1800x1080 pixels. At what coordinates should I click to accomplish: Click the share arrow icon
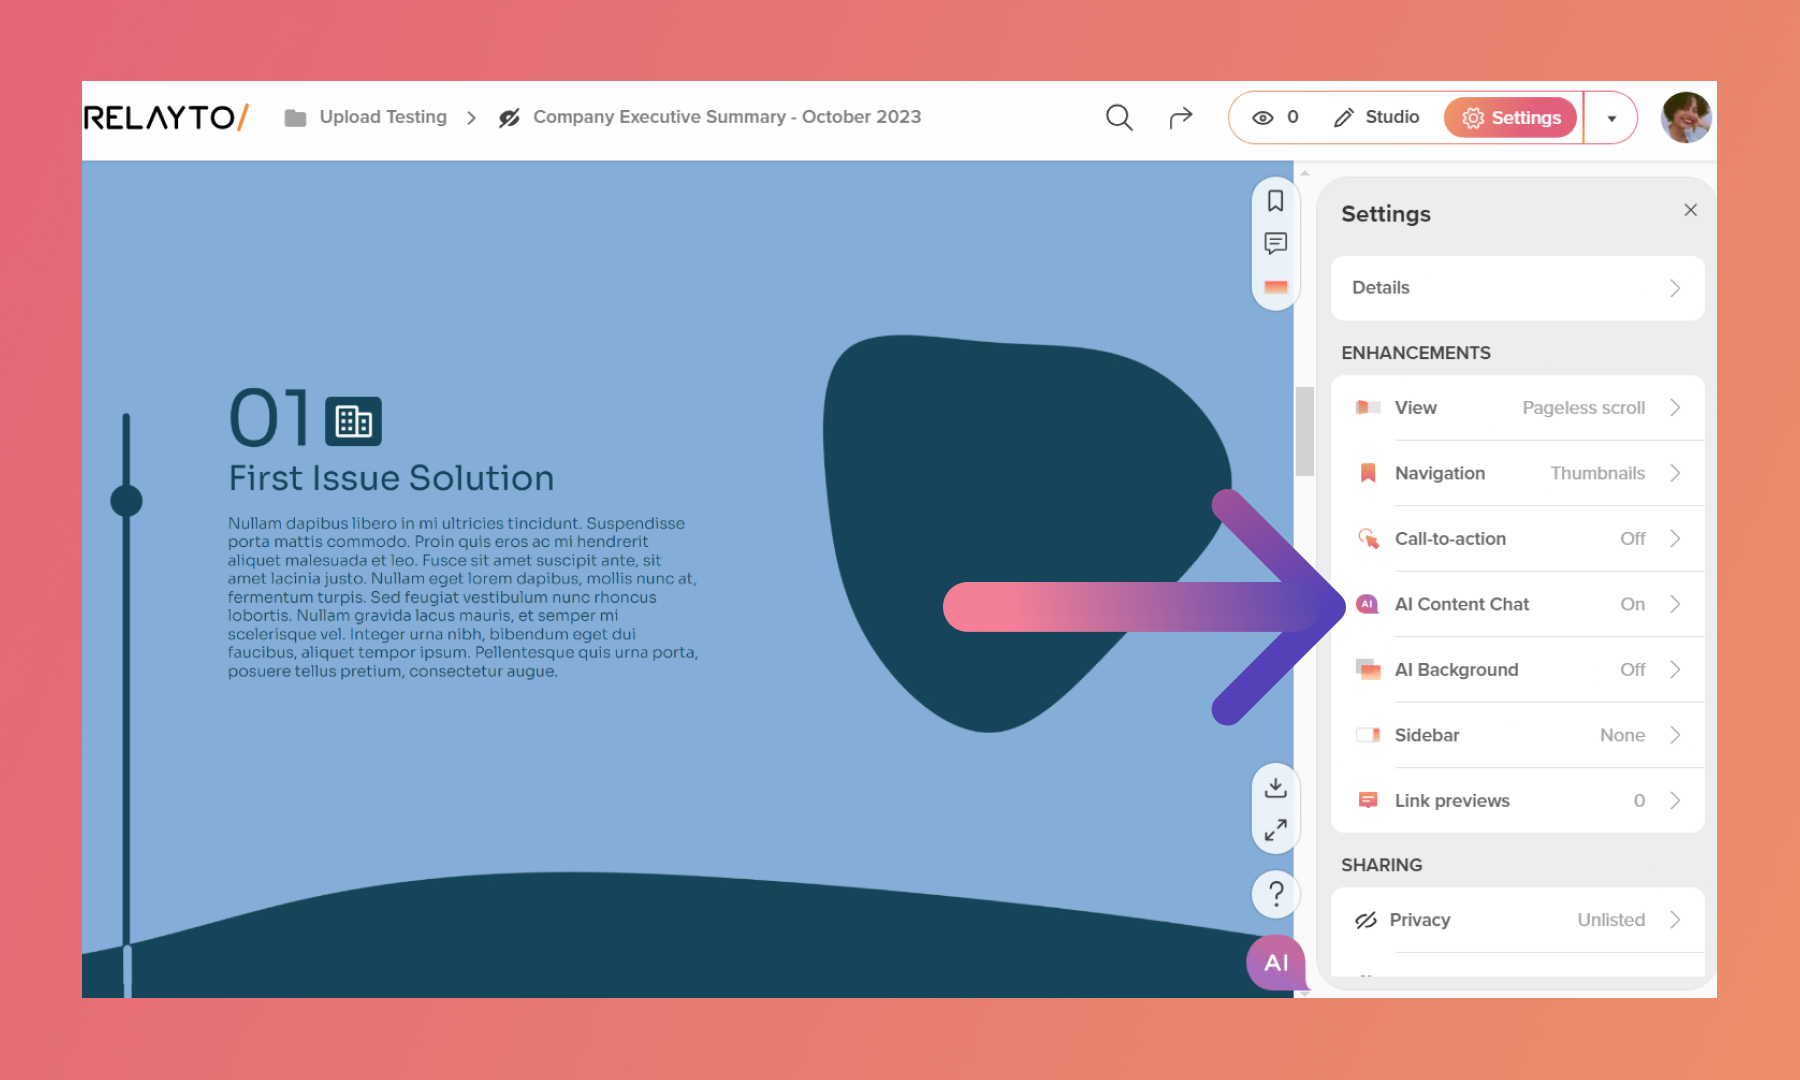(1181, 118)
